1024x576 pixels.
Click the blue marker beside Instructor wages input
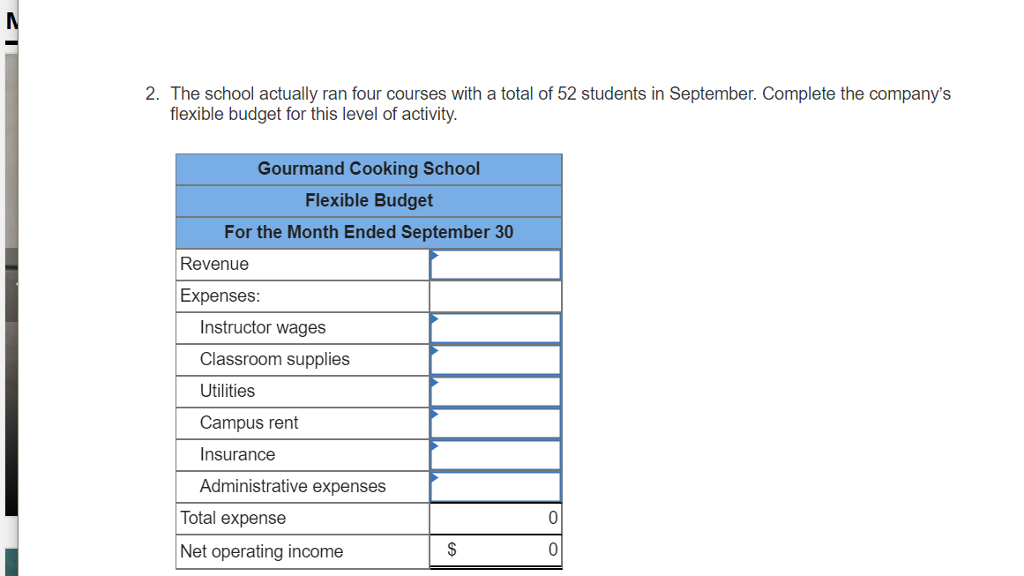(x=433, y=320)
